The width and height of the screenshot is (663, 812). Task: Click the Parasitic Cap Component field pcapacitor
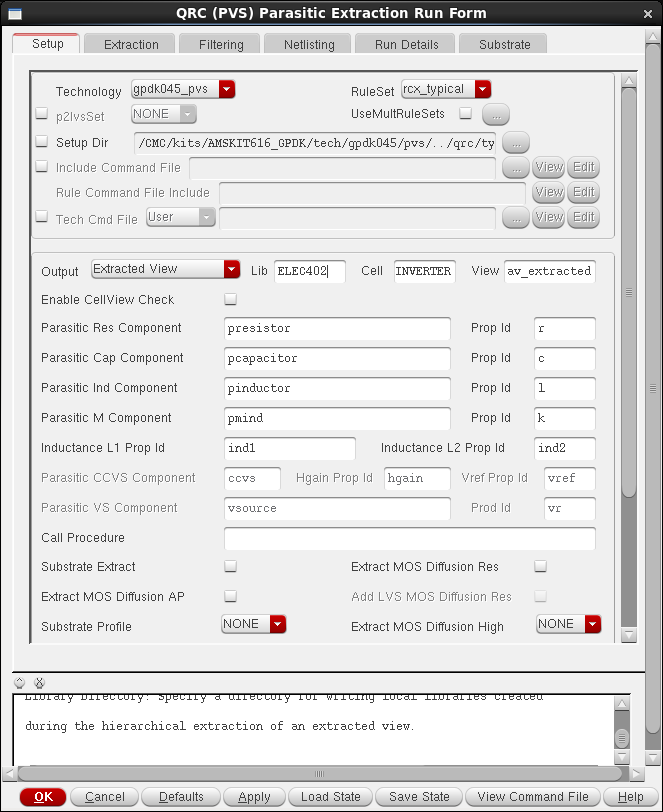pos(337,358)
